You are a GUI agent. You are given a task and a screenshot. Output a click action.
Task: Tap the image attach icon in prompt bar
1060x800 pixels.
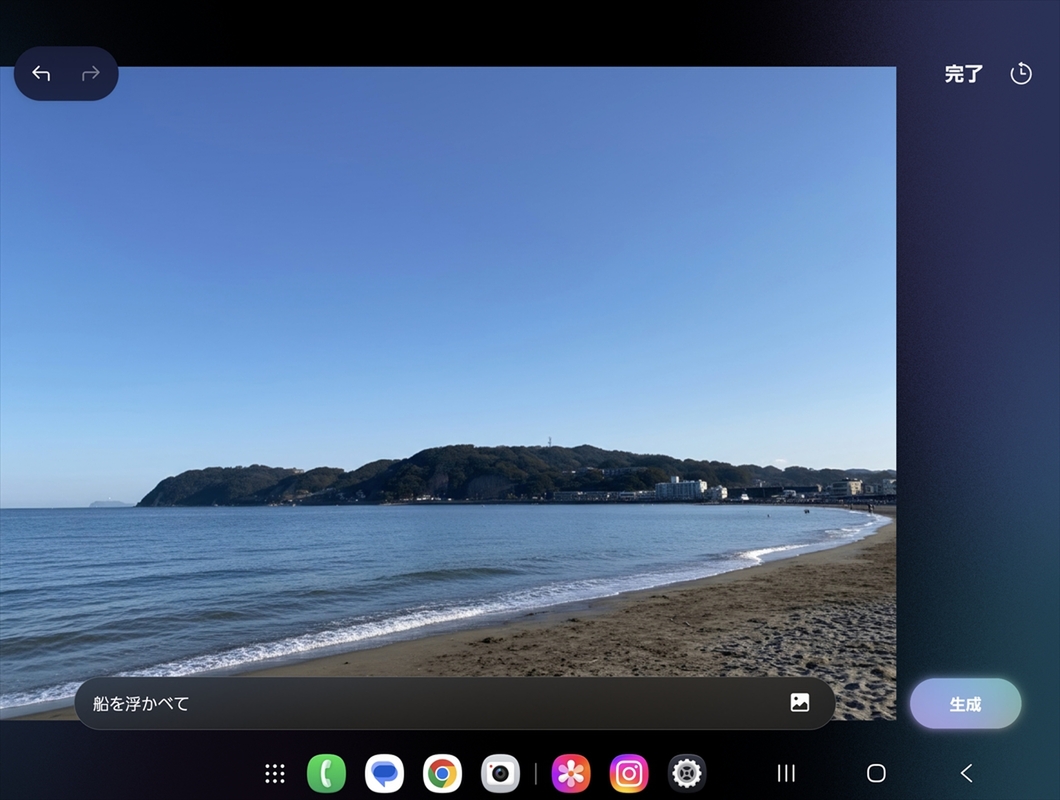(800, 703)
